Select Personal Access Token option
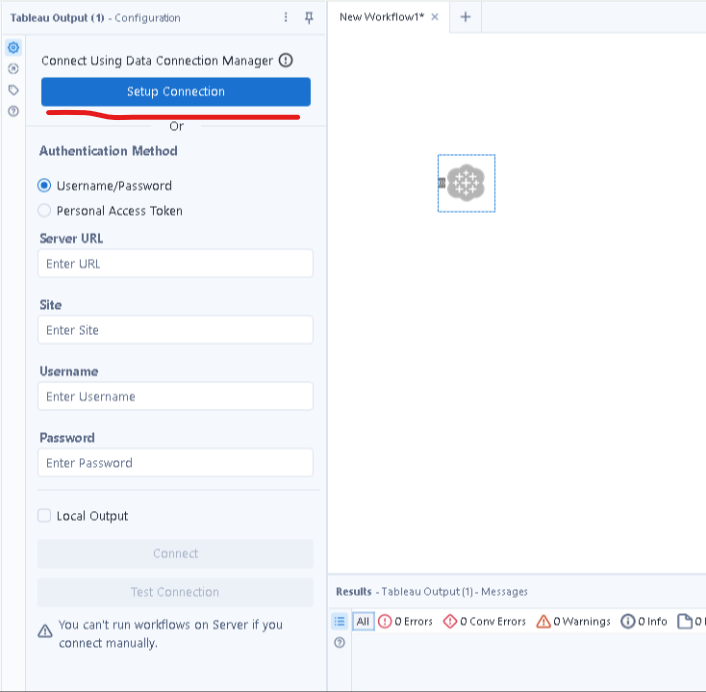The height and width of the screenshot is (692, 706). pos(44,210)
